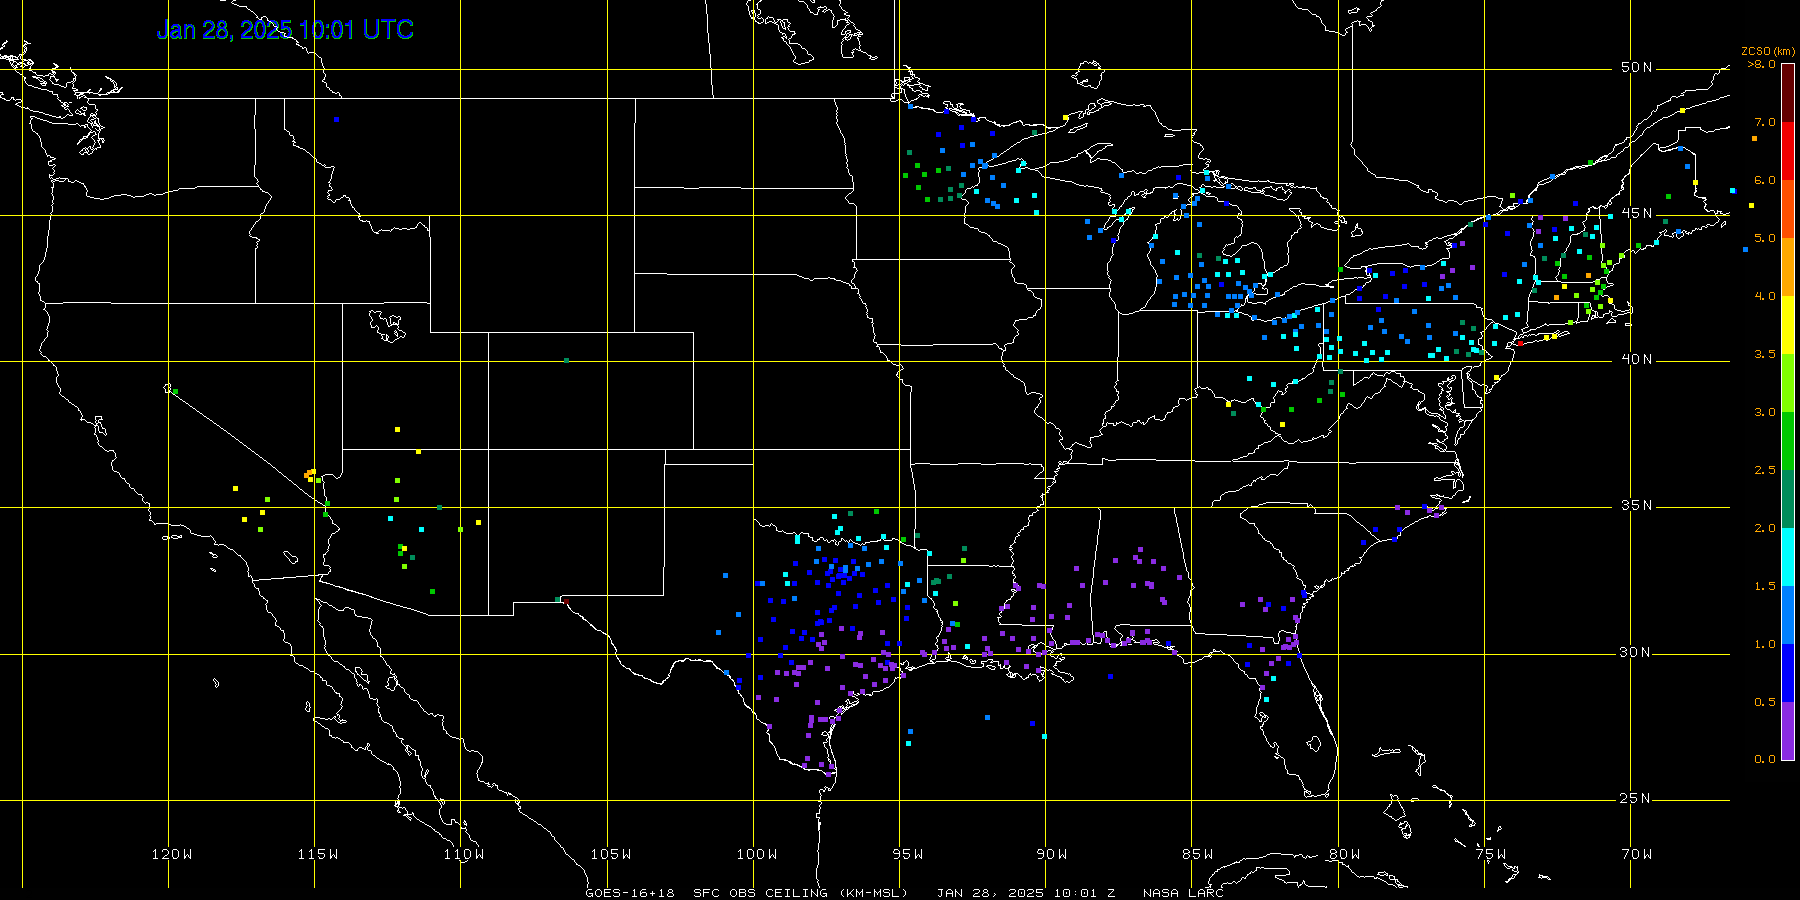Click the 4.0 colorbar label
The height and width of the screenshot is (900, 1800).
[1765, 296]
